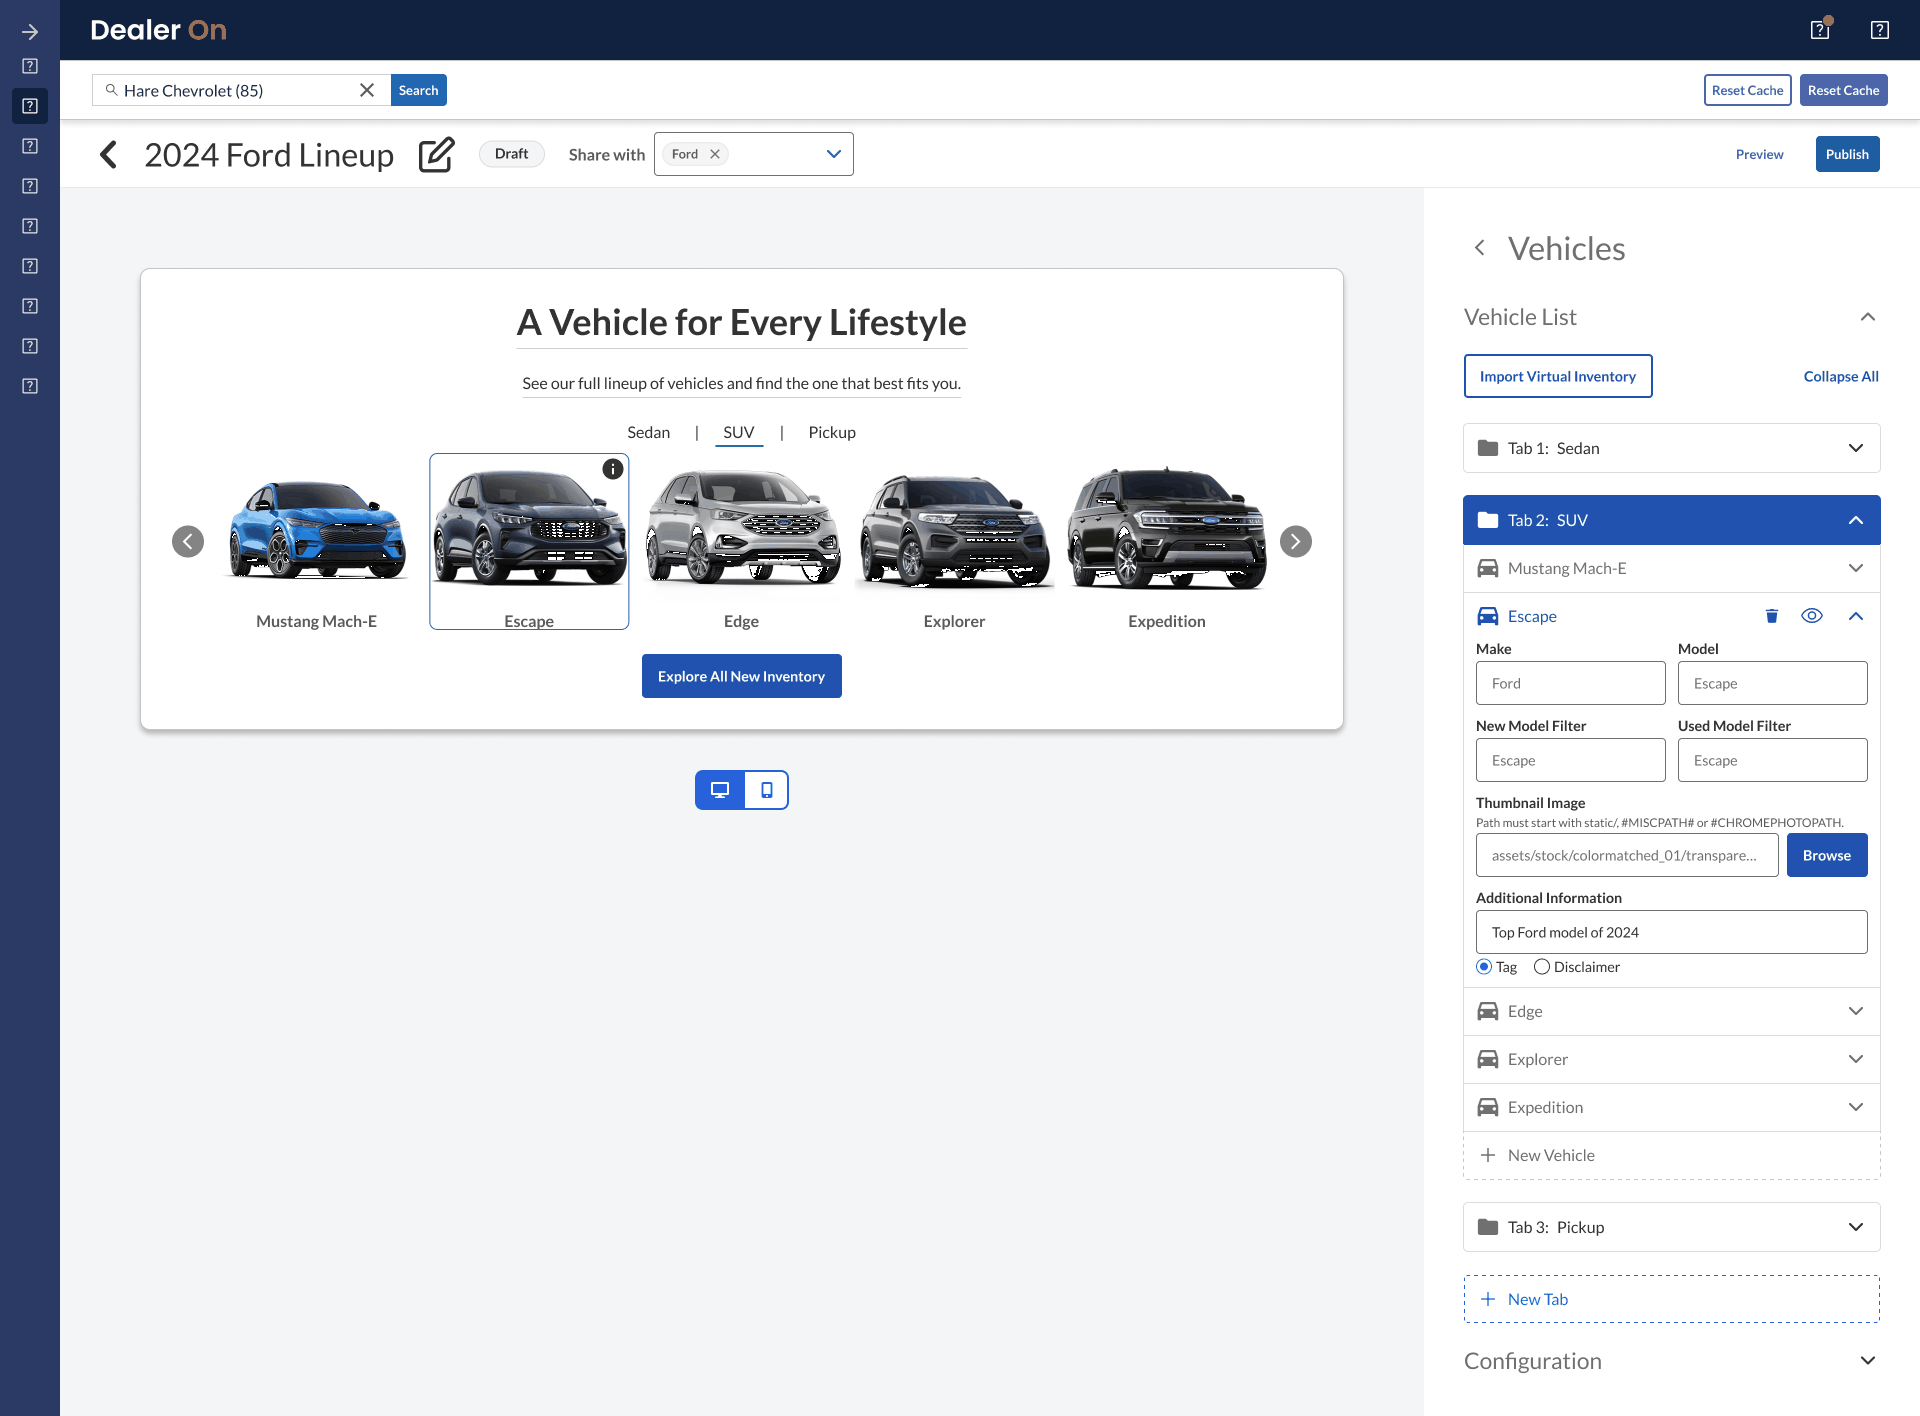
Task: Collapse the Escape vehicle details
Action: (1856, 616)
